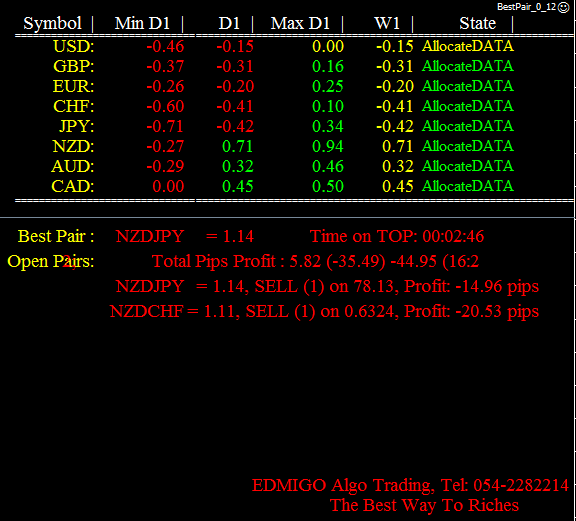Click the GBP Max D1 value 0.16
The width and height of the screenshot is (576, 521).
[x=328, y=66]
